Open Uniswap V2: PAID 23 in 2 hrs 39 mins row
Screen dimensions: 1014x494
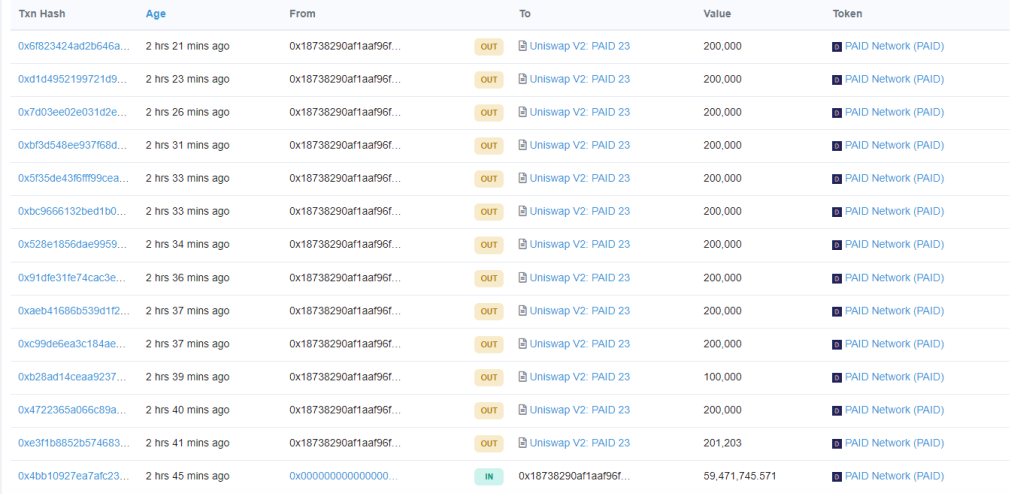[579, 376]
